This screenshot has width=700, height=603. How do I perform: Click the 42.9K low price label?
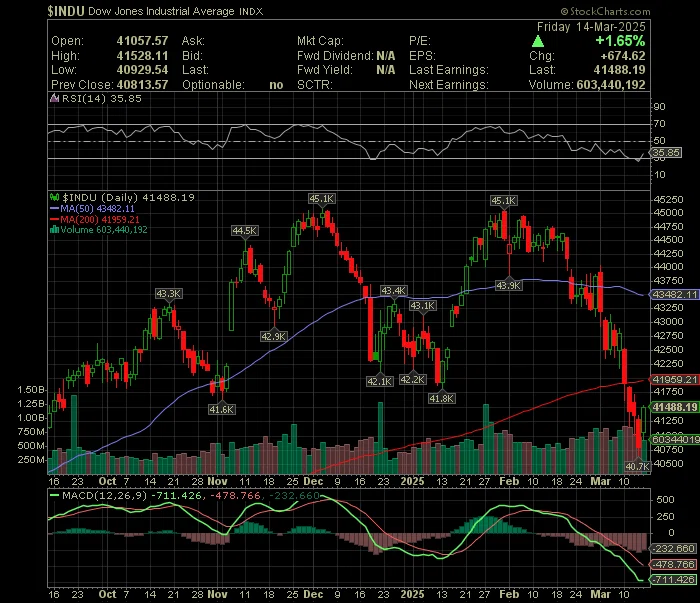pyautogui.click(x=273, y=336)
